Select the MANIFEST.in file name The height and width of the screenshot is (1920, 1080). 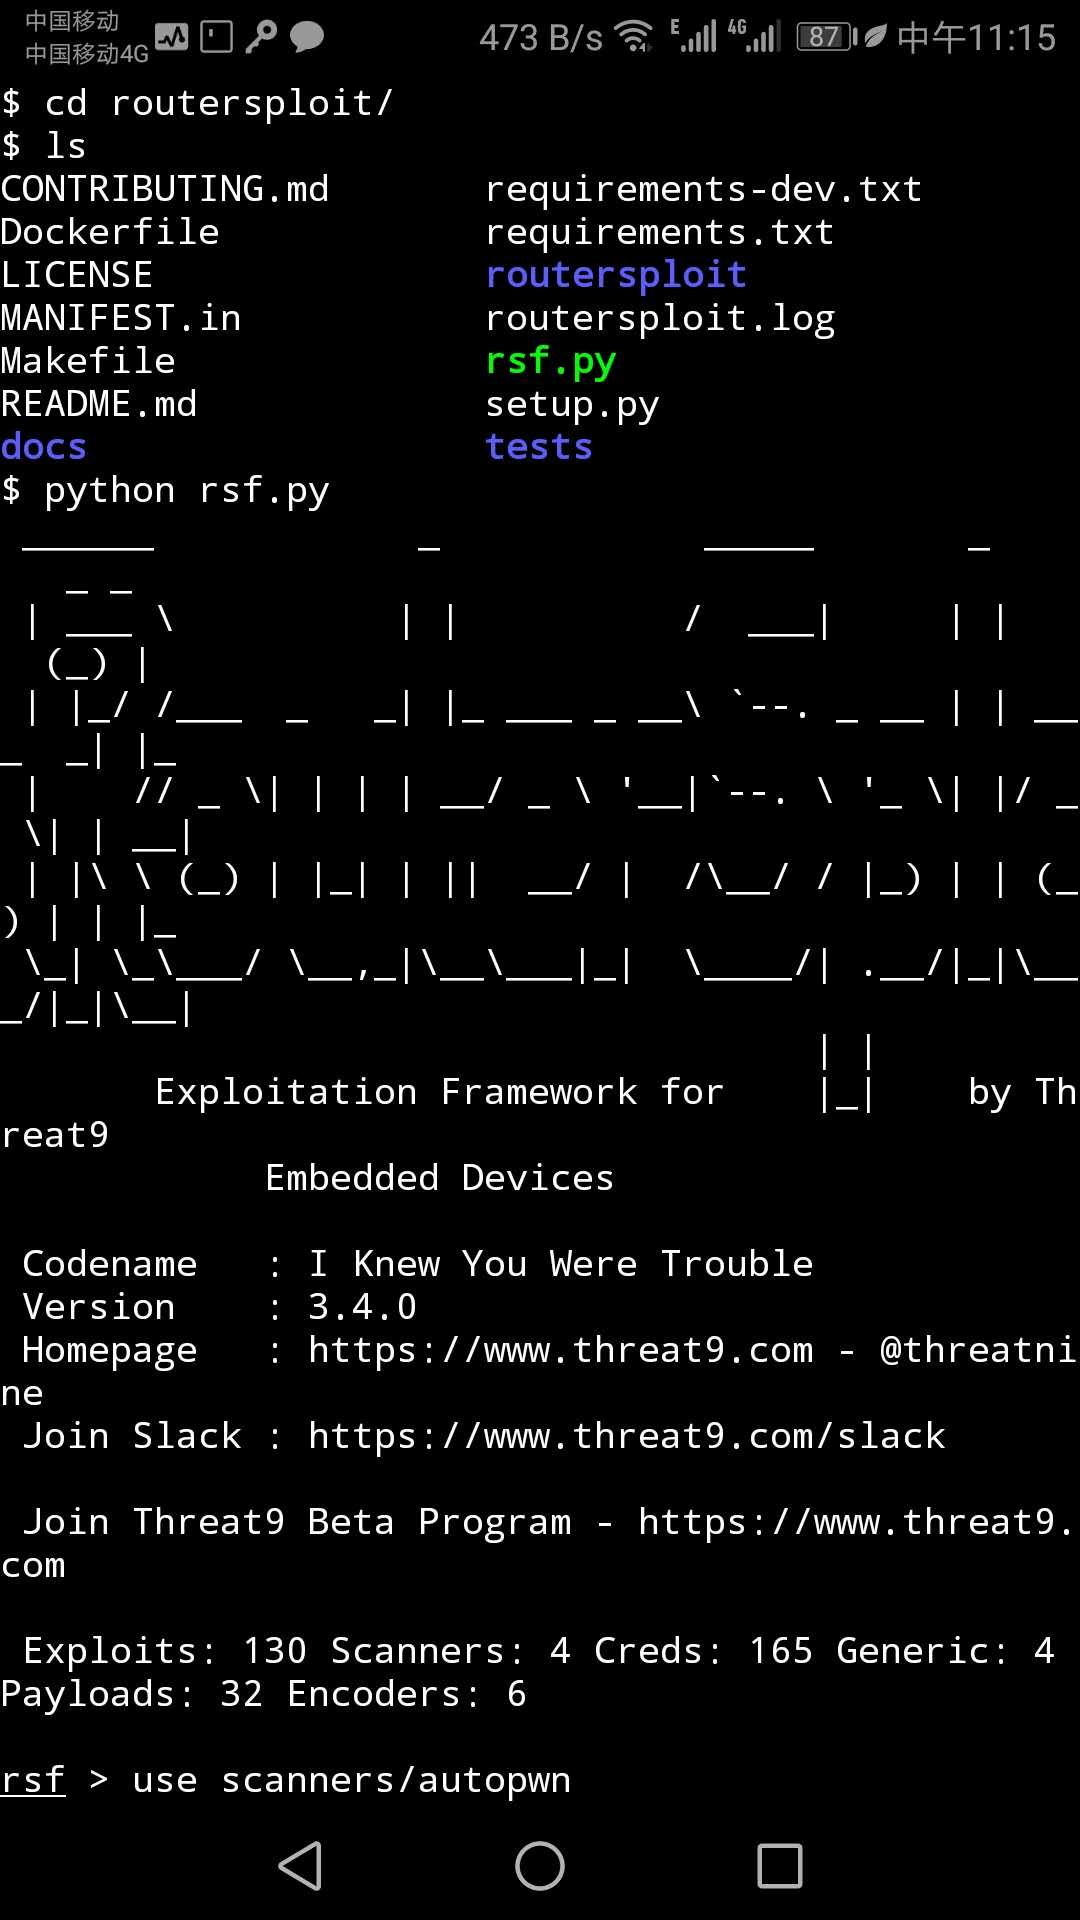tap(120, 318)
